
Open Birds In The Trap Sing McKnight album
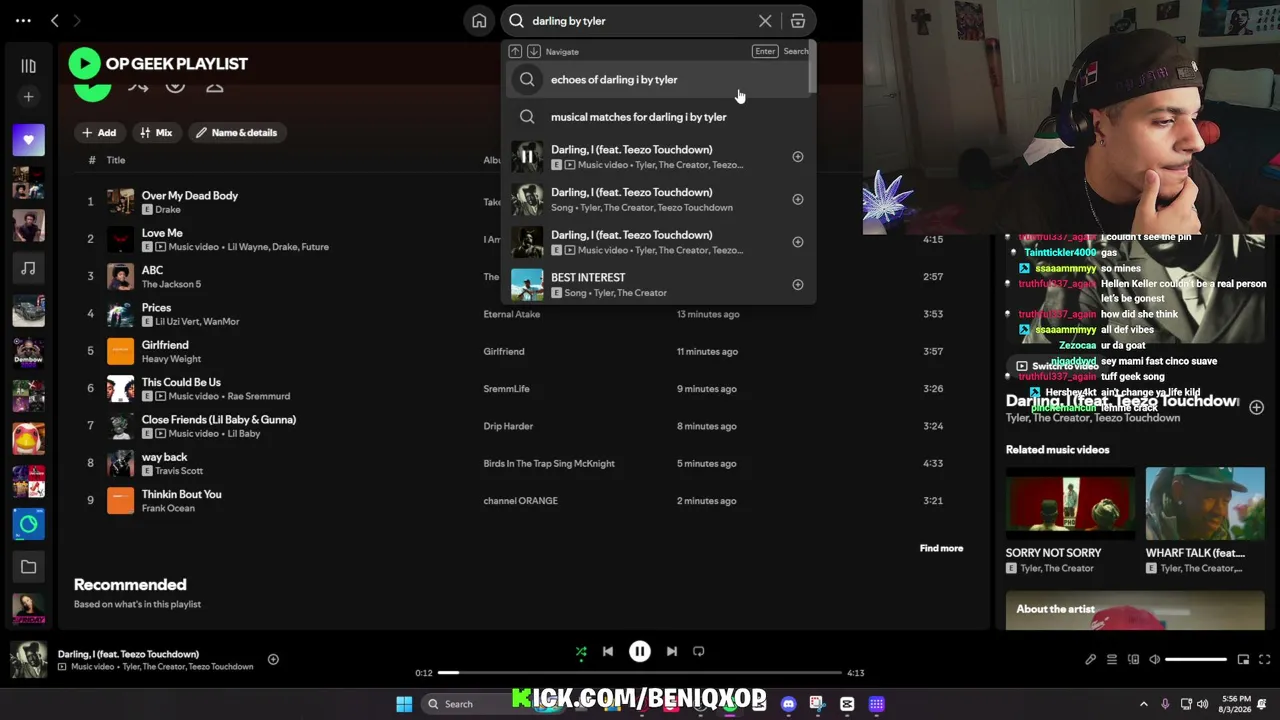(x=549, y=464)
